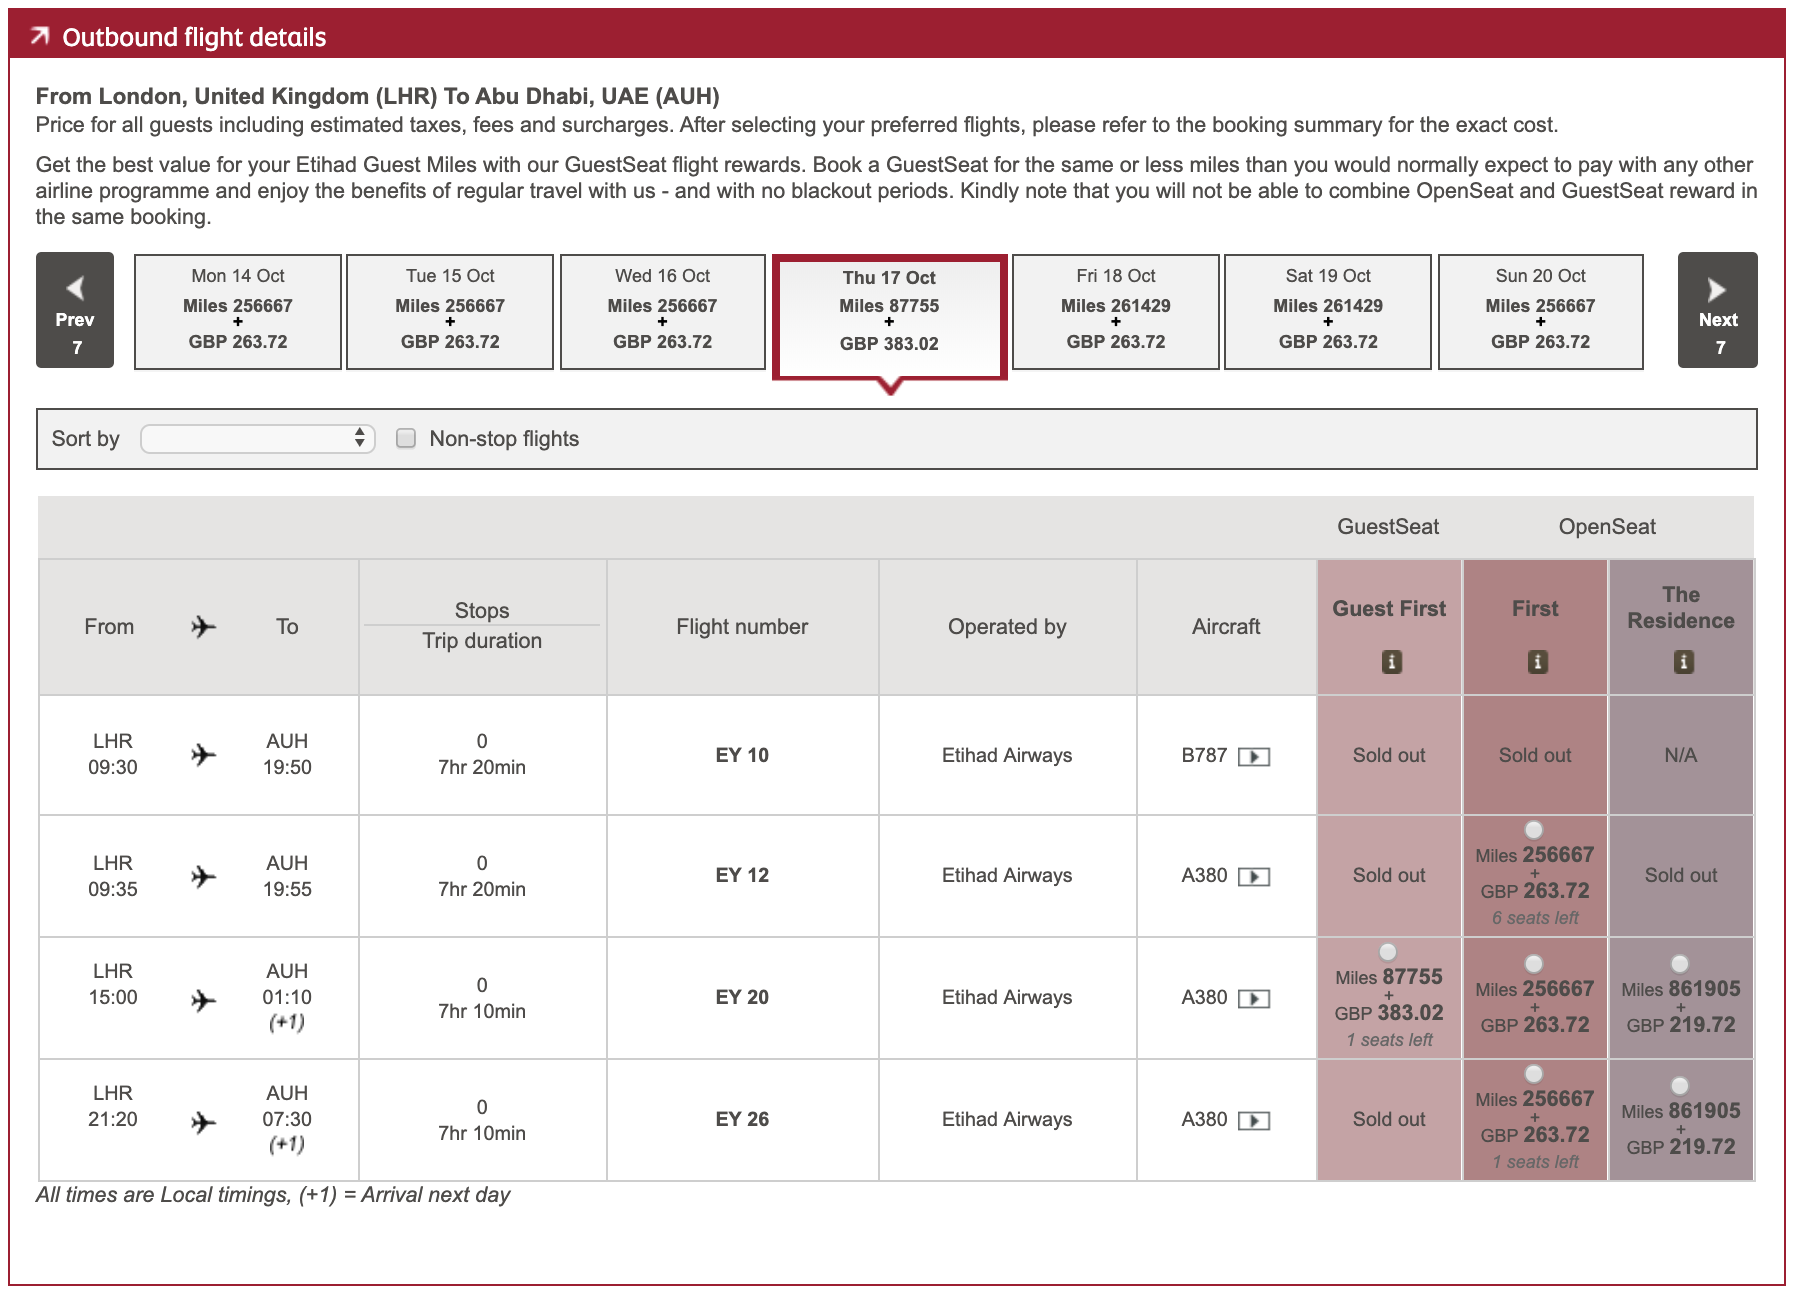Screen dimensions: 1796x1294
Task: Enable the Non-stop flights checkbox
Action: coord(406,438)
